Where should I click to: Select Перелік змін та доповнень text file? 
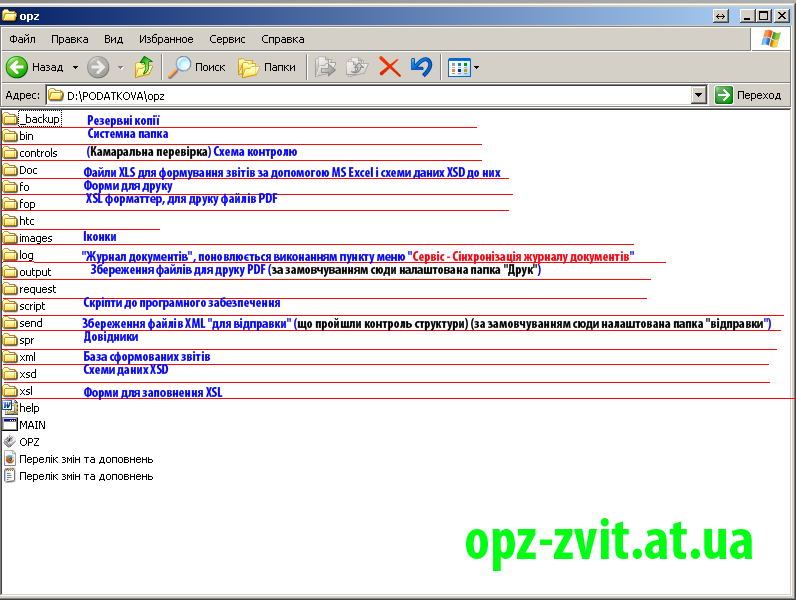tap(78, 476)
